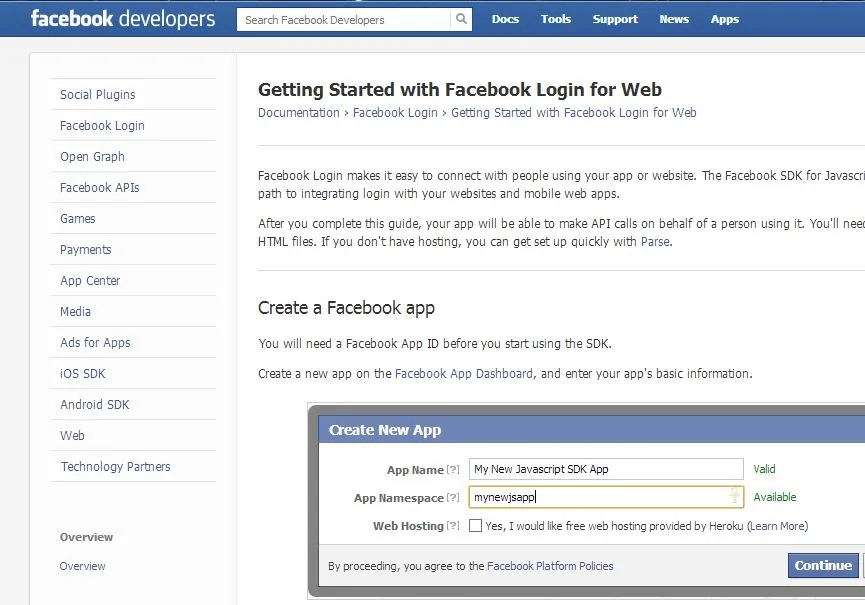The width and height of the screenshot is (865, 605).
Task: Open the Android SDK sidebar link
Action: click(95, 404)
